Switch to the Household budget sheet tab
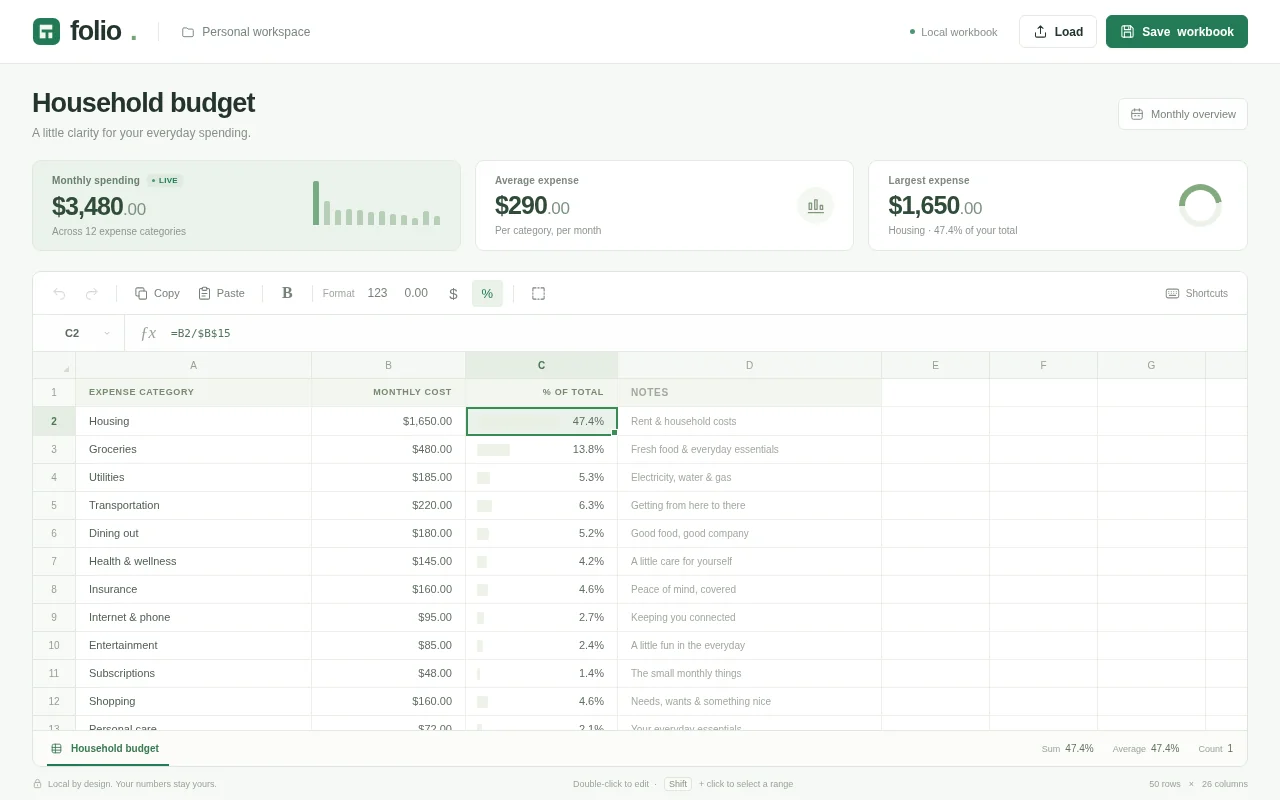 click(107, 748)
